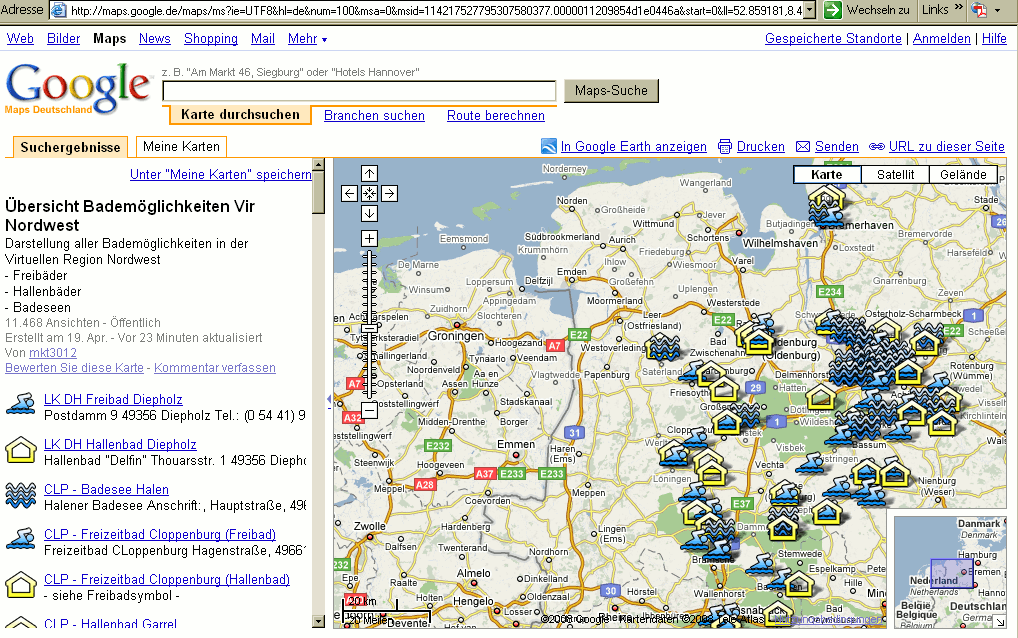Pan the map down with arrow button
This screenshot has height=638, width=1018.
click(x=369, y=214)
